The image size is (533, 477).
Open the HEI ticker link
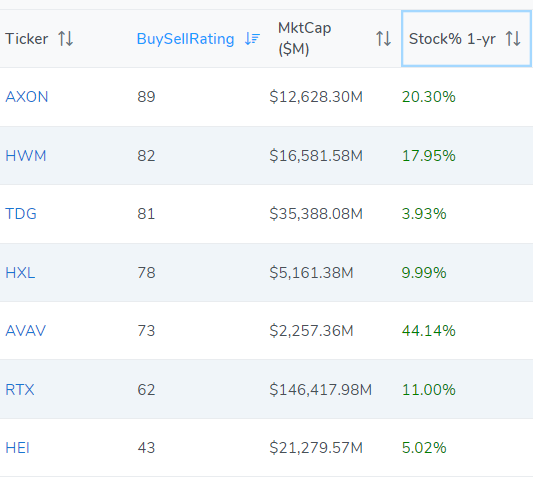18,448
